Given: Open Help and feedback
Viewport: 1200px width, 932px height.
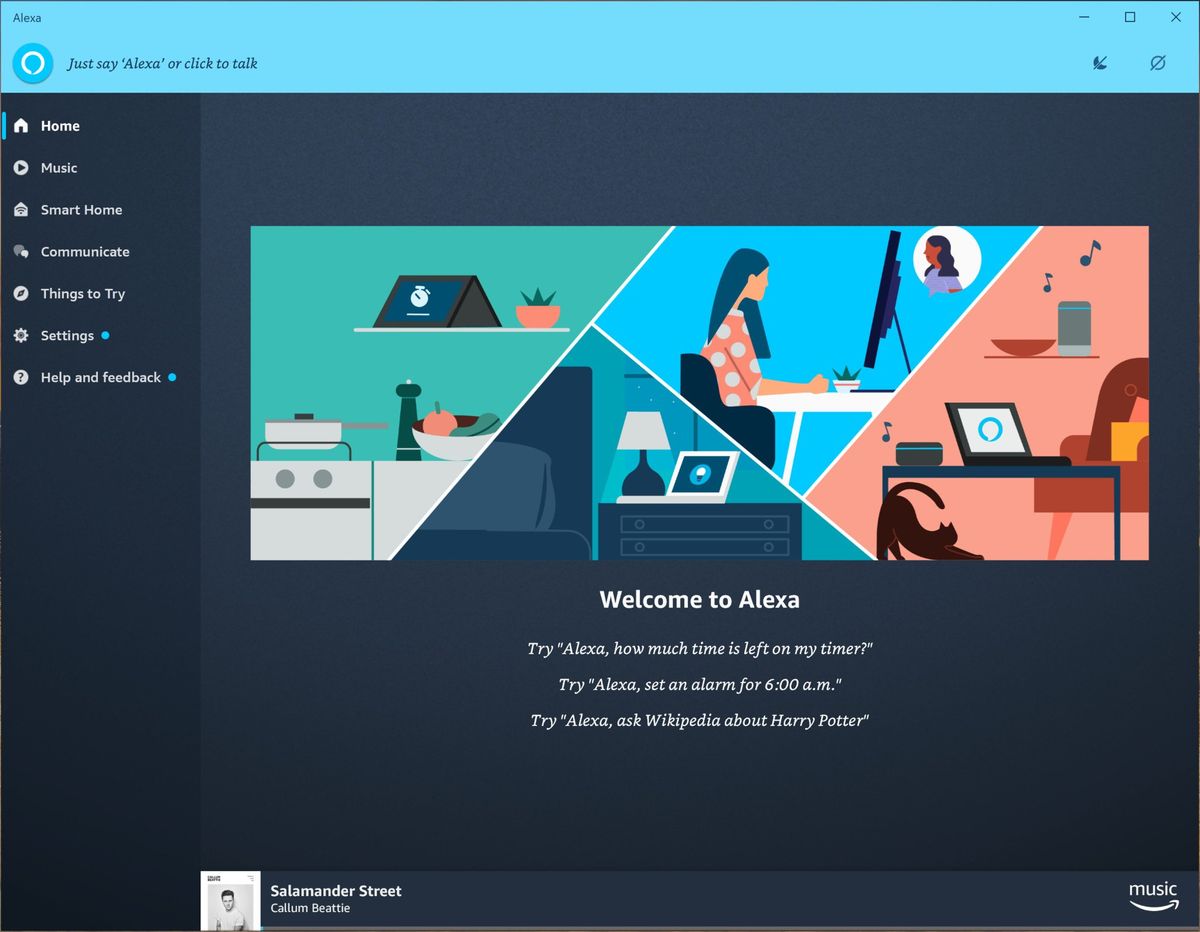Looking at the screenshot, I should tap(101, 378).
